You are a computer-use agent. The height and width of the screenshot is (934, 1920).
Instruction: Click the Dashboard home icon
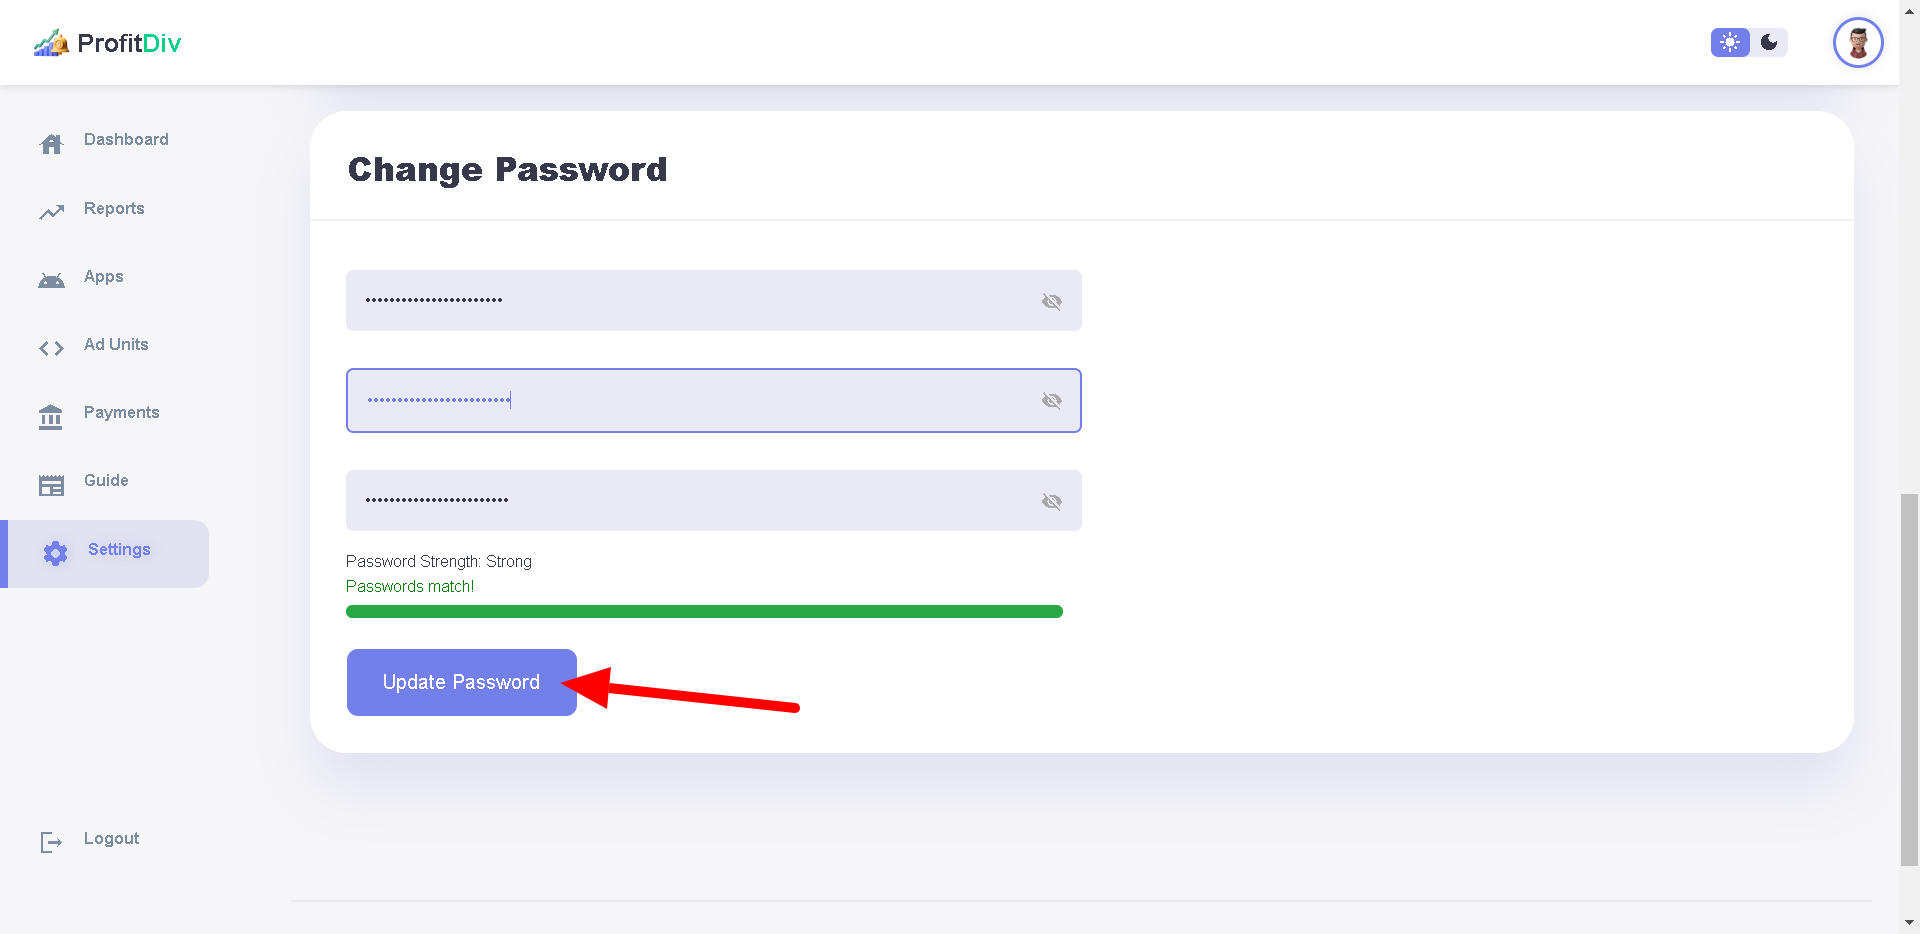(51, 144)
